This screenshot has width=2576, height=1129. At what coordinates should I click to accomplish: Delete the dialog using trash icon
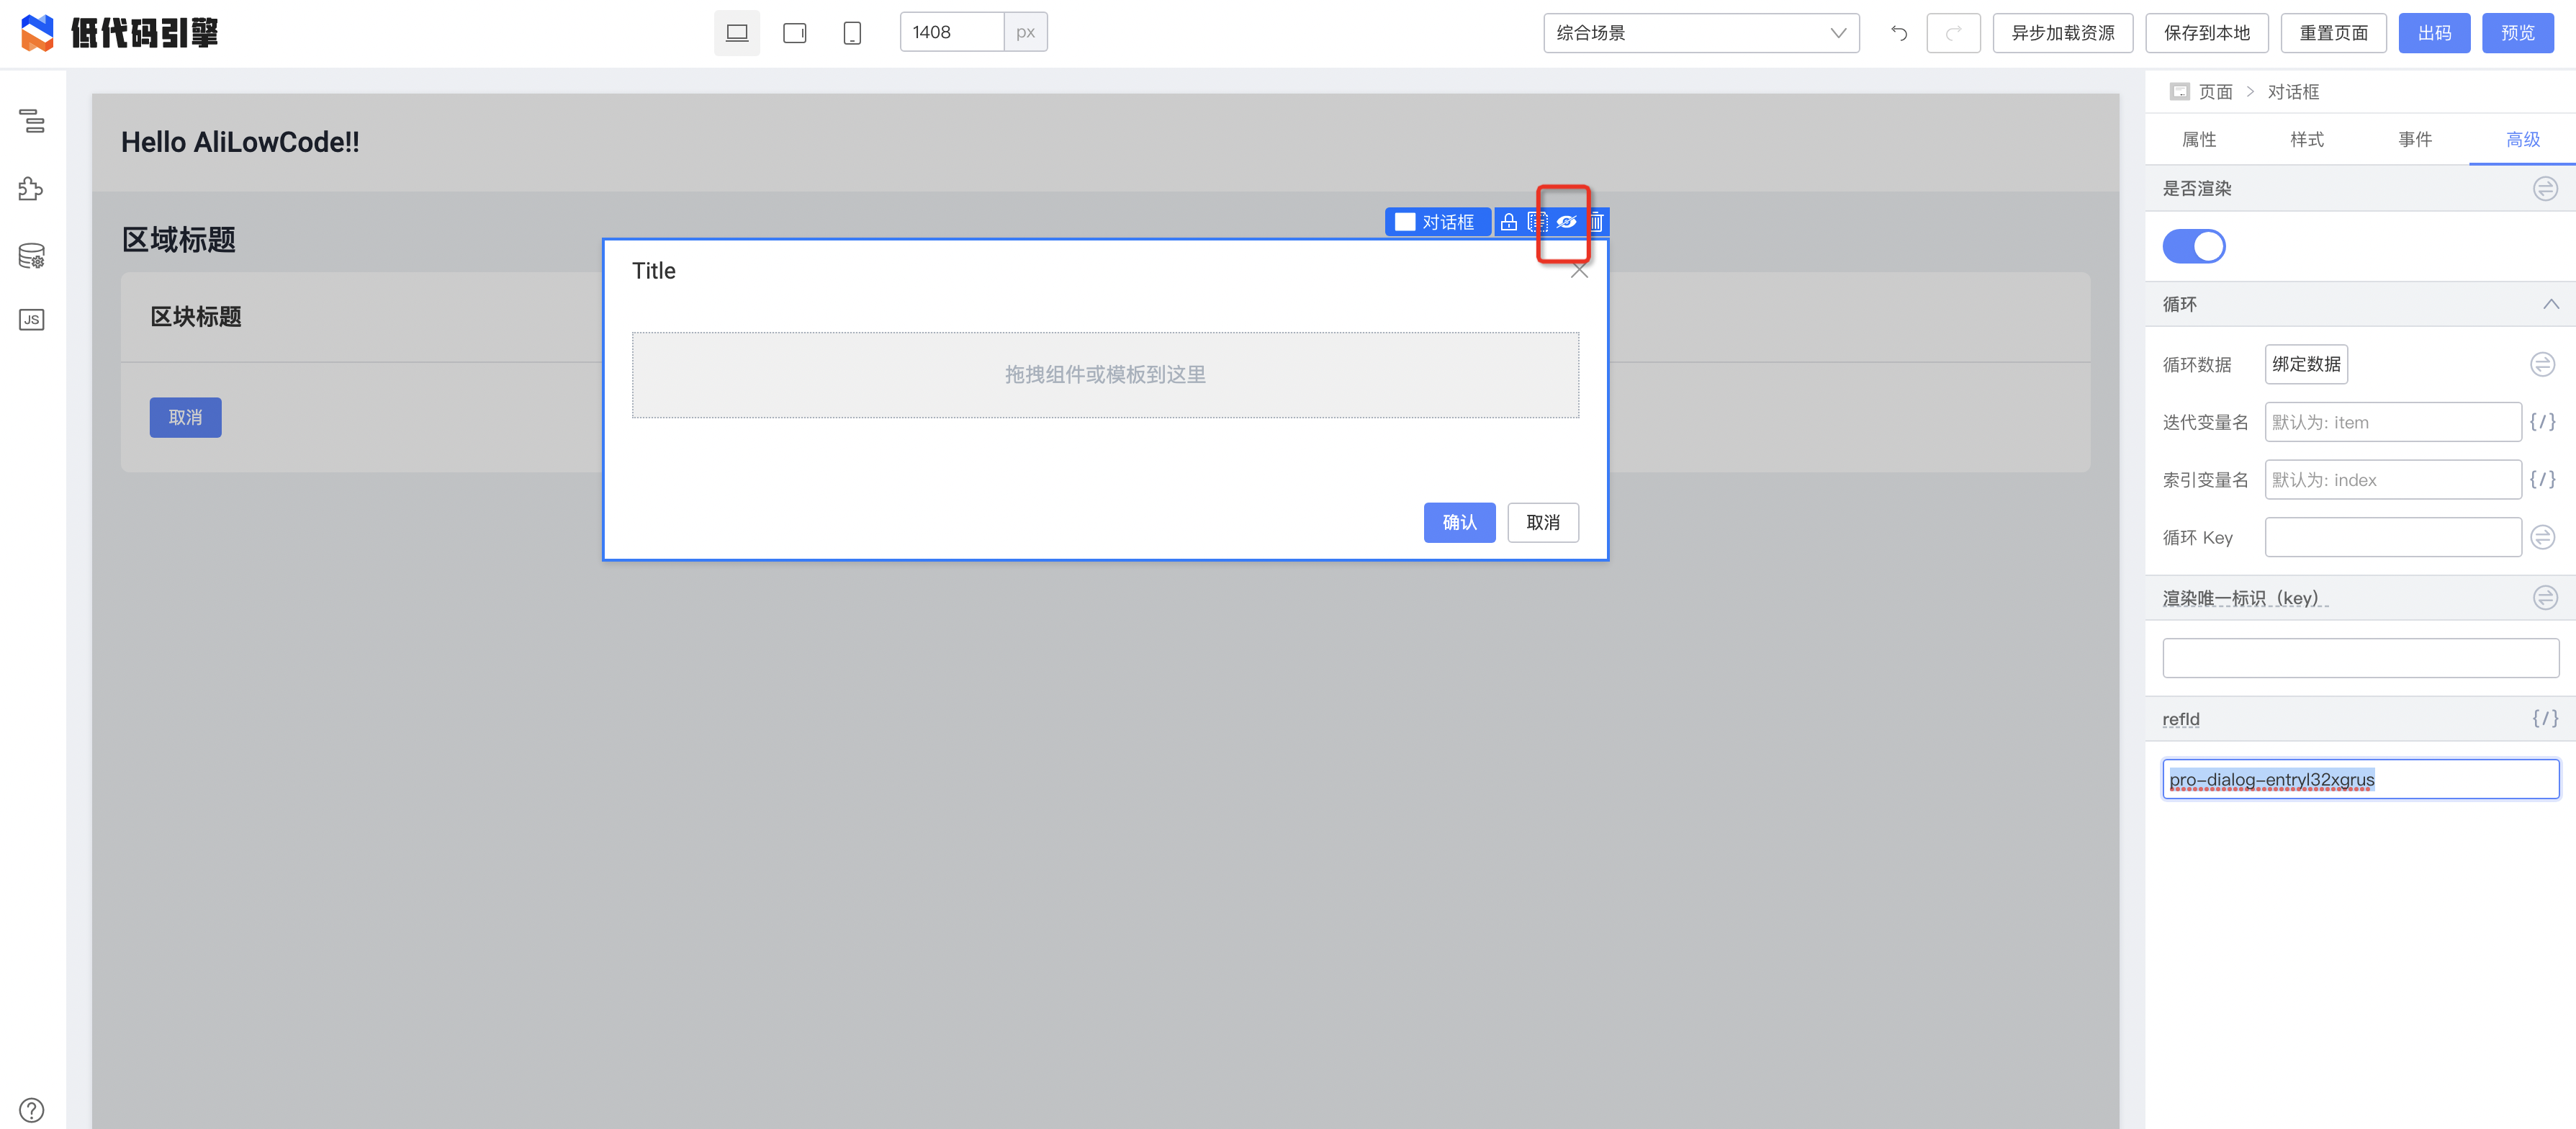coord(1597,222)
